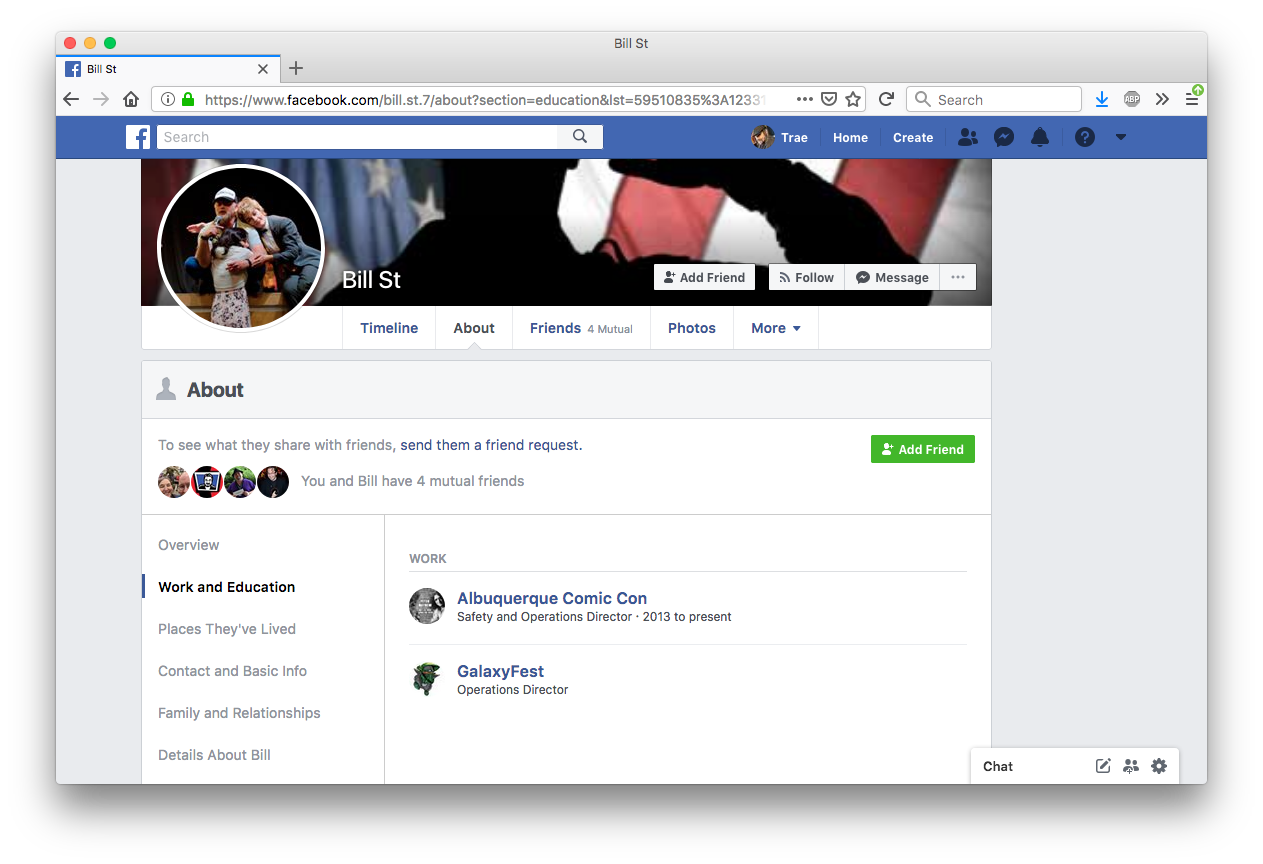This screenshot has width=1263, height=864.
Task: Click the Facebook logo in the header
Action: pos(138,137)
